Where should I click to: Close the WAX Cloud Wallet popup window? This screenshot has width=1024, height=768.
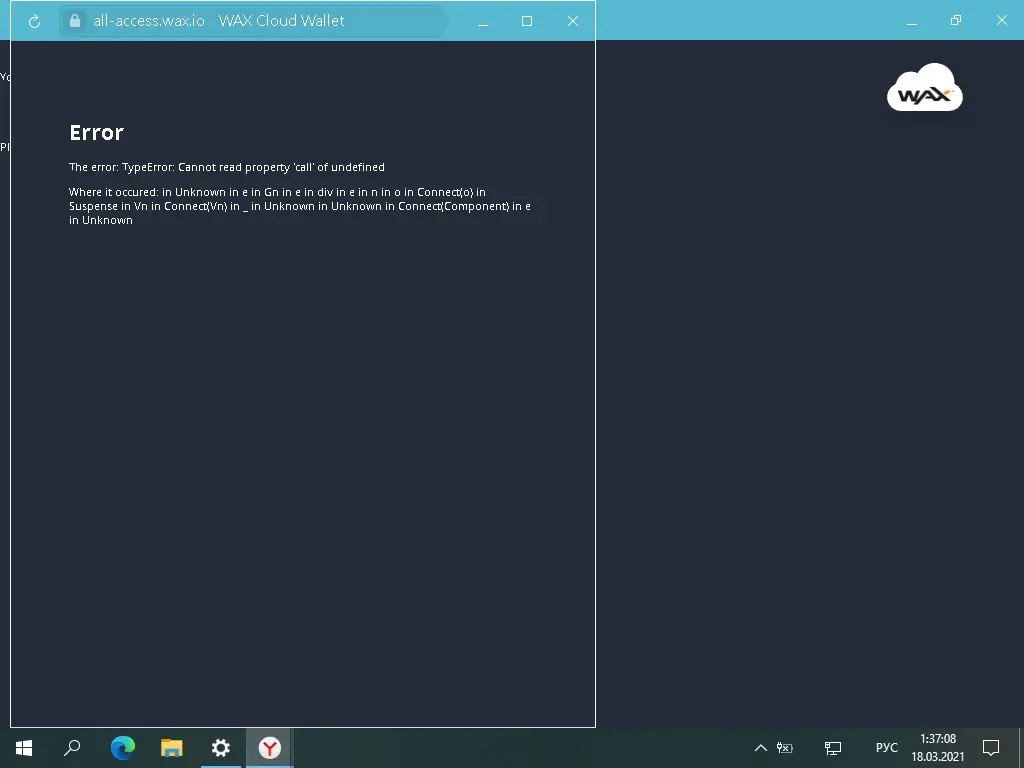573,21
